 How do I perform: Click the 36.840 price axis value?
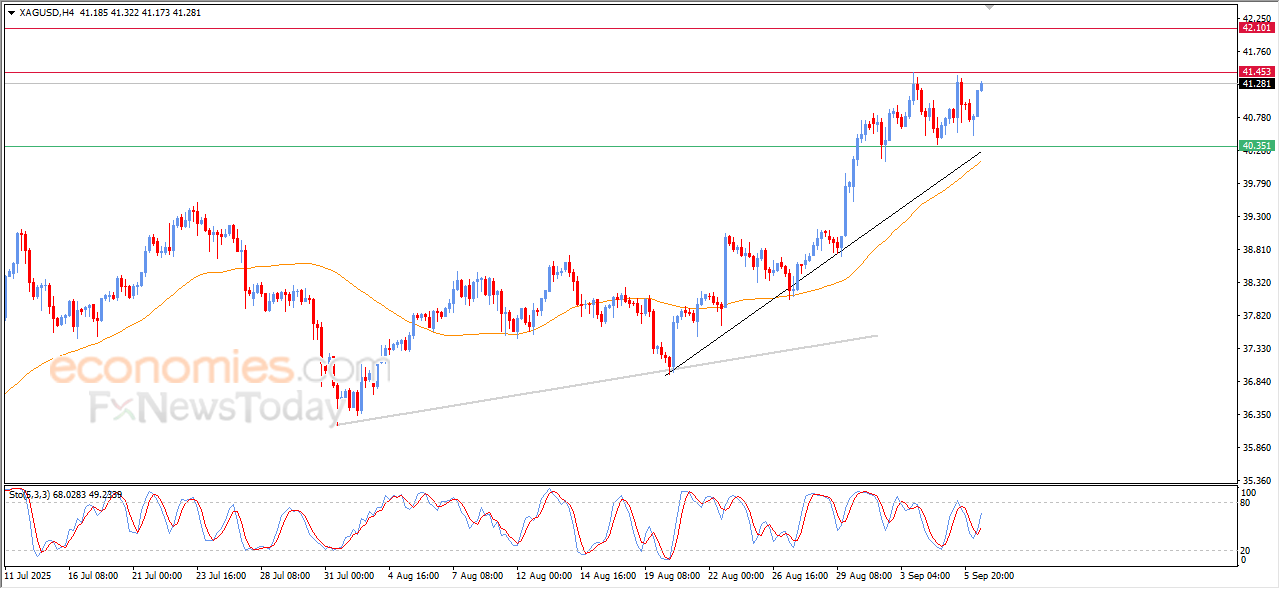coord(1256,381)
